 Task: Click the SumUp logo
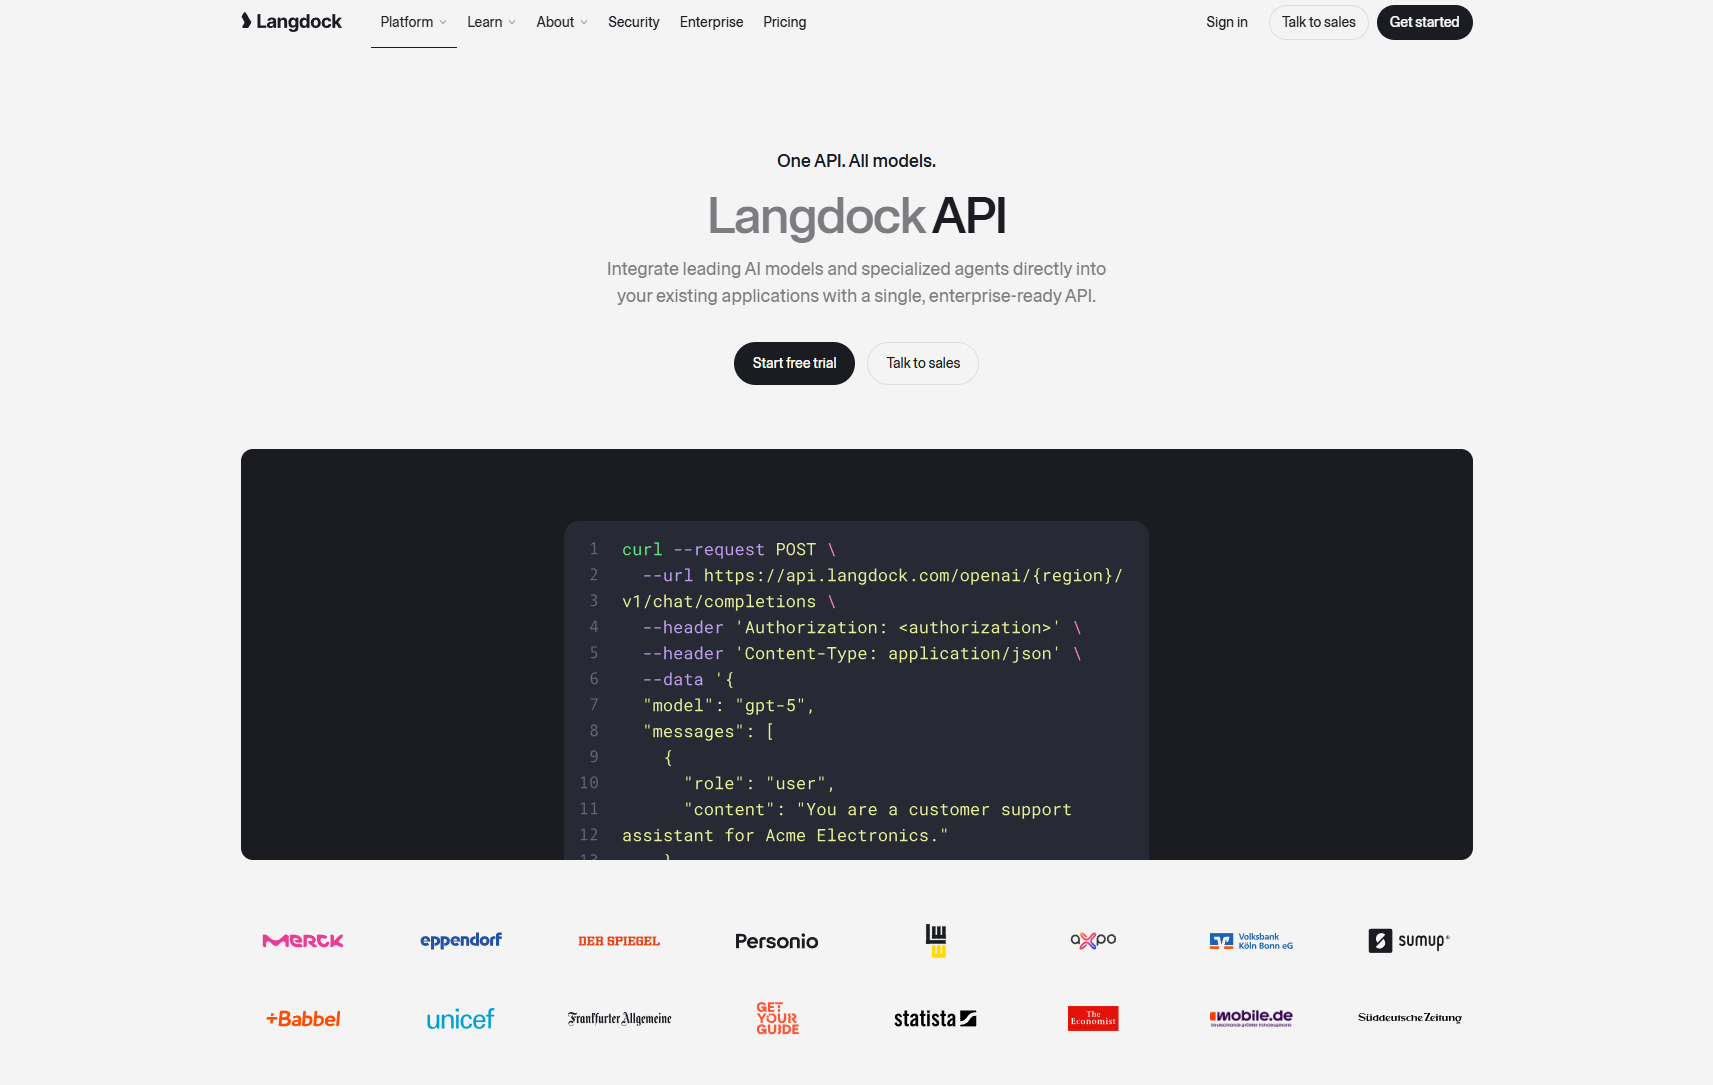click(x=1409, y=941)
